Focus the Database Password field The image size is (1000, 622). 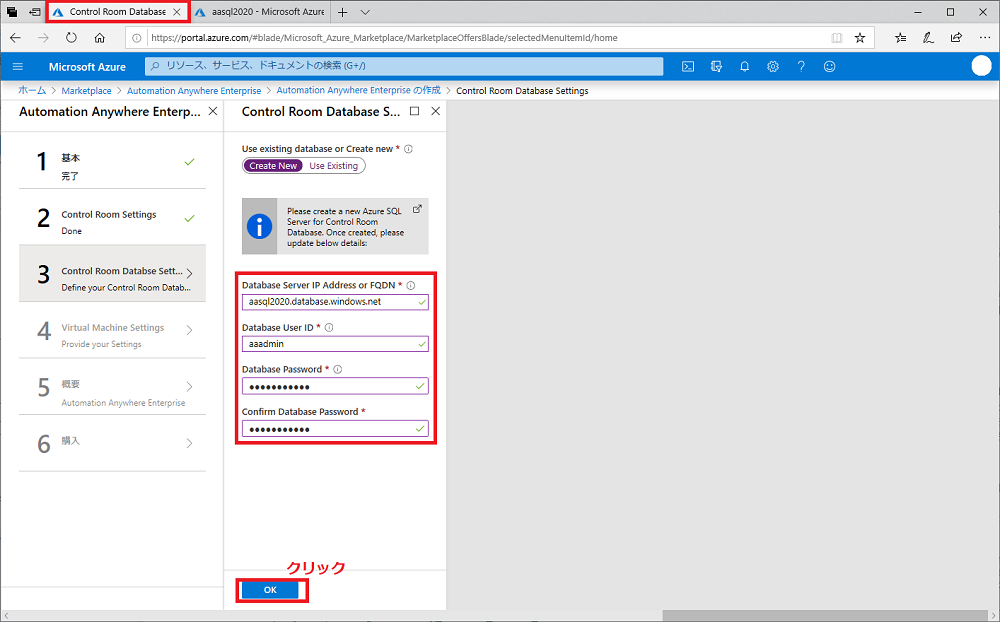(335, 386)
